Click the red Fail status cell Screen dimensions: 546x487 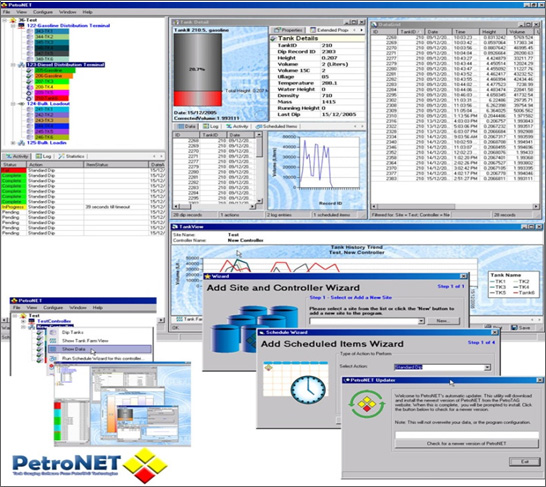point(14,171)
